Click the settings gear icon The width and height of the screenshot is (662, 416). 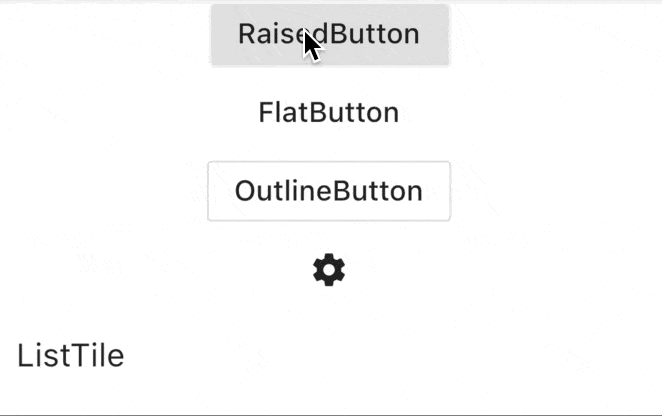[x=329, y=270]
